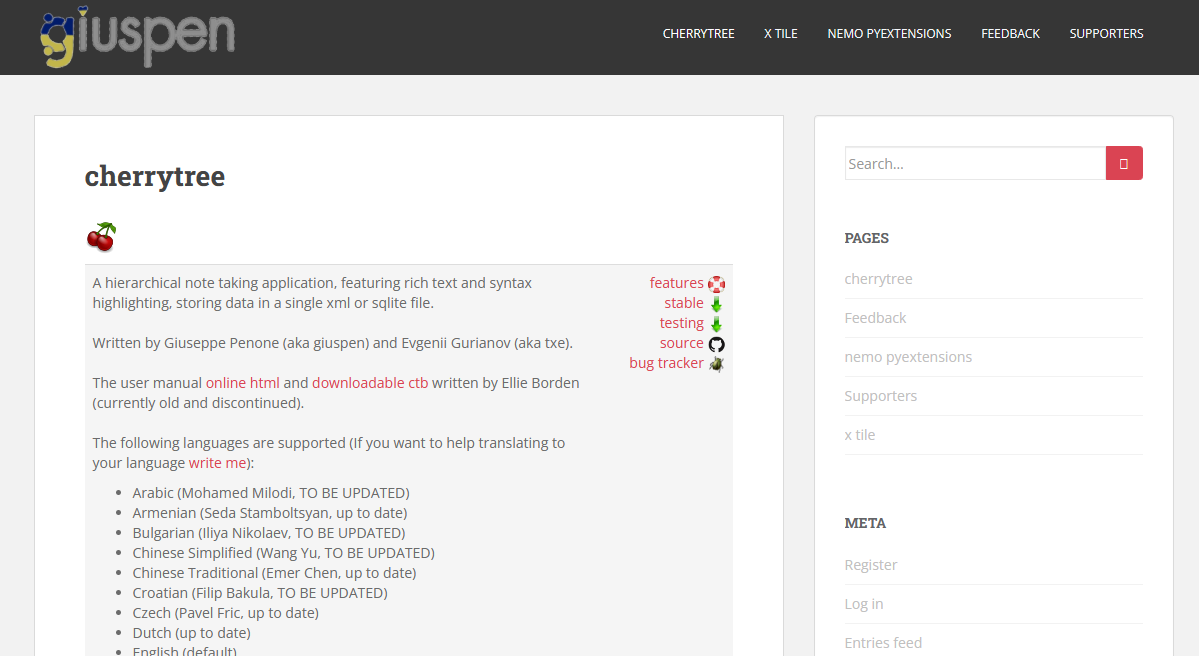
Task: Click the write me link
Action: [x=217, y=462]
